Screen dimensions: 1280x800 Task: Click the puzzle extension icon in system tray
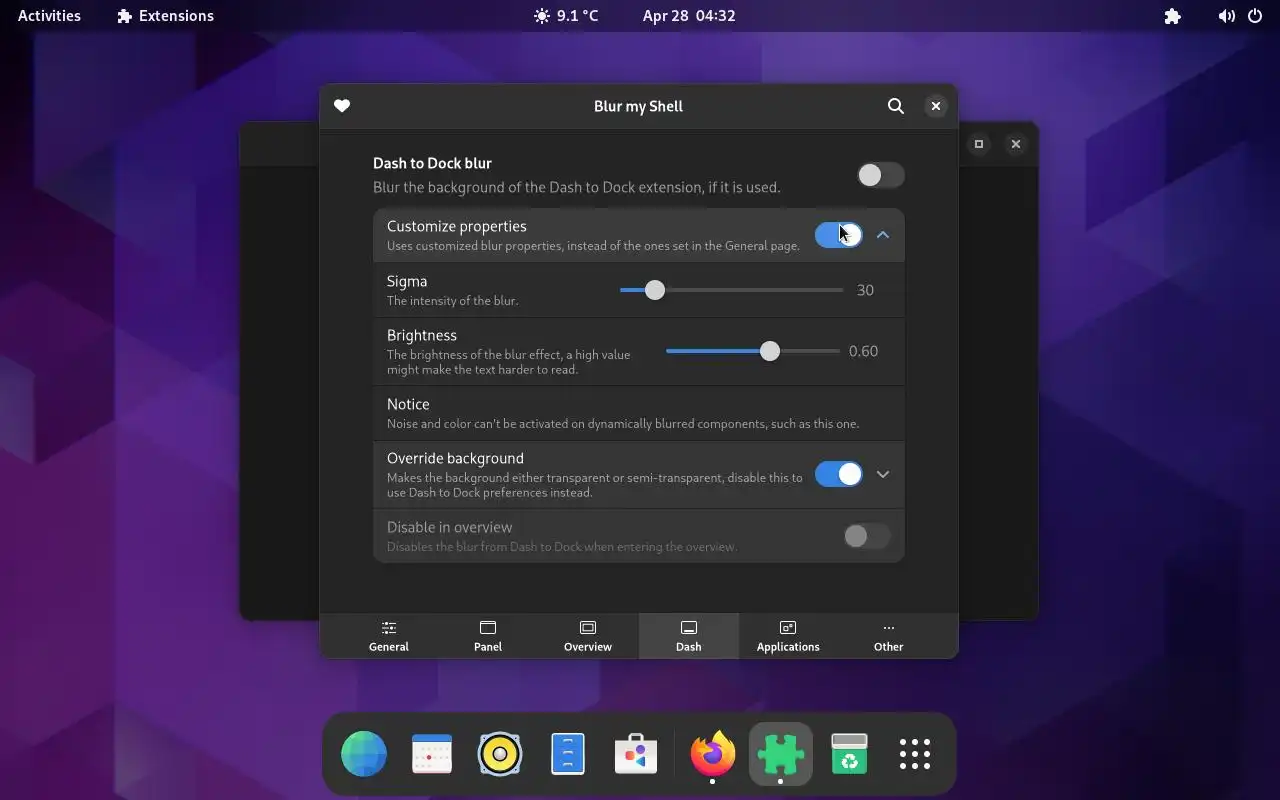1173,16
